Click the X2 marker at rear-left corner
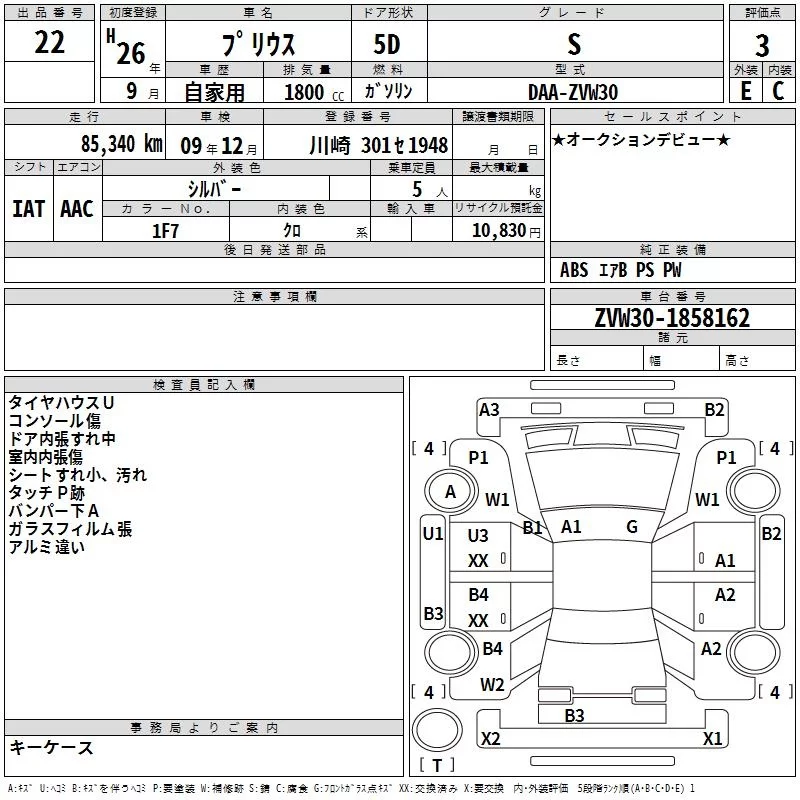This screenshot has height=800, width=800. click(x=491, y=739)
